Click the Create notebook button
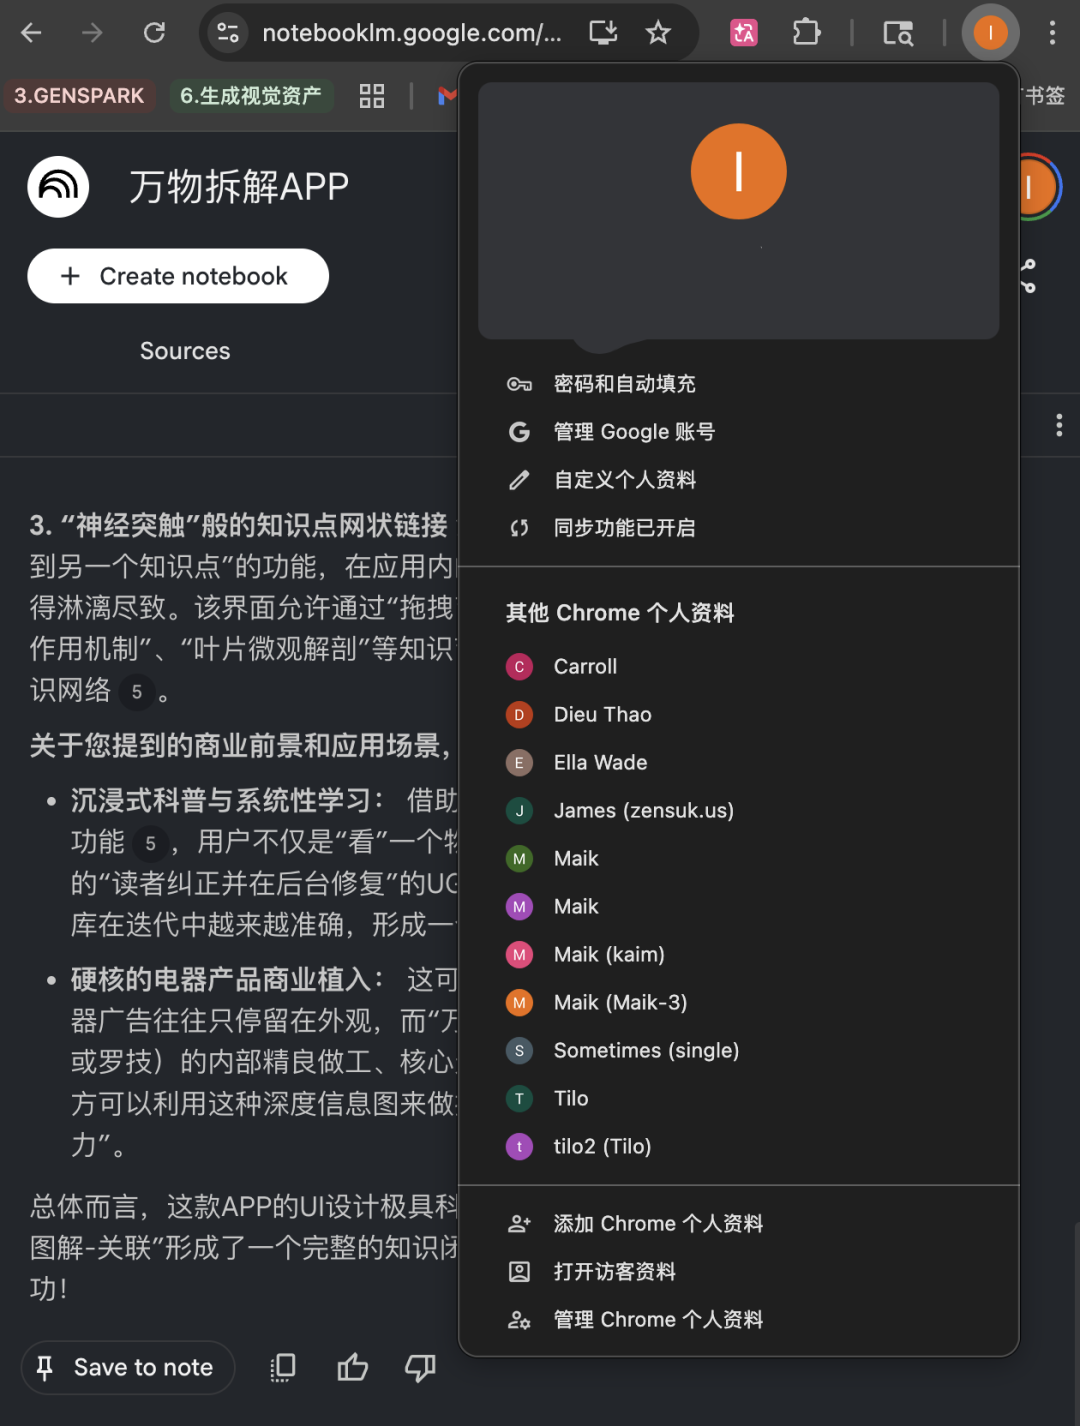This screenshot has width=1080, height=1426. [178, 276]
